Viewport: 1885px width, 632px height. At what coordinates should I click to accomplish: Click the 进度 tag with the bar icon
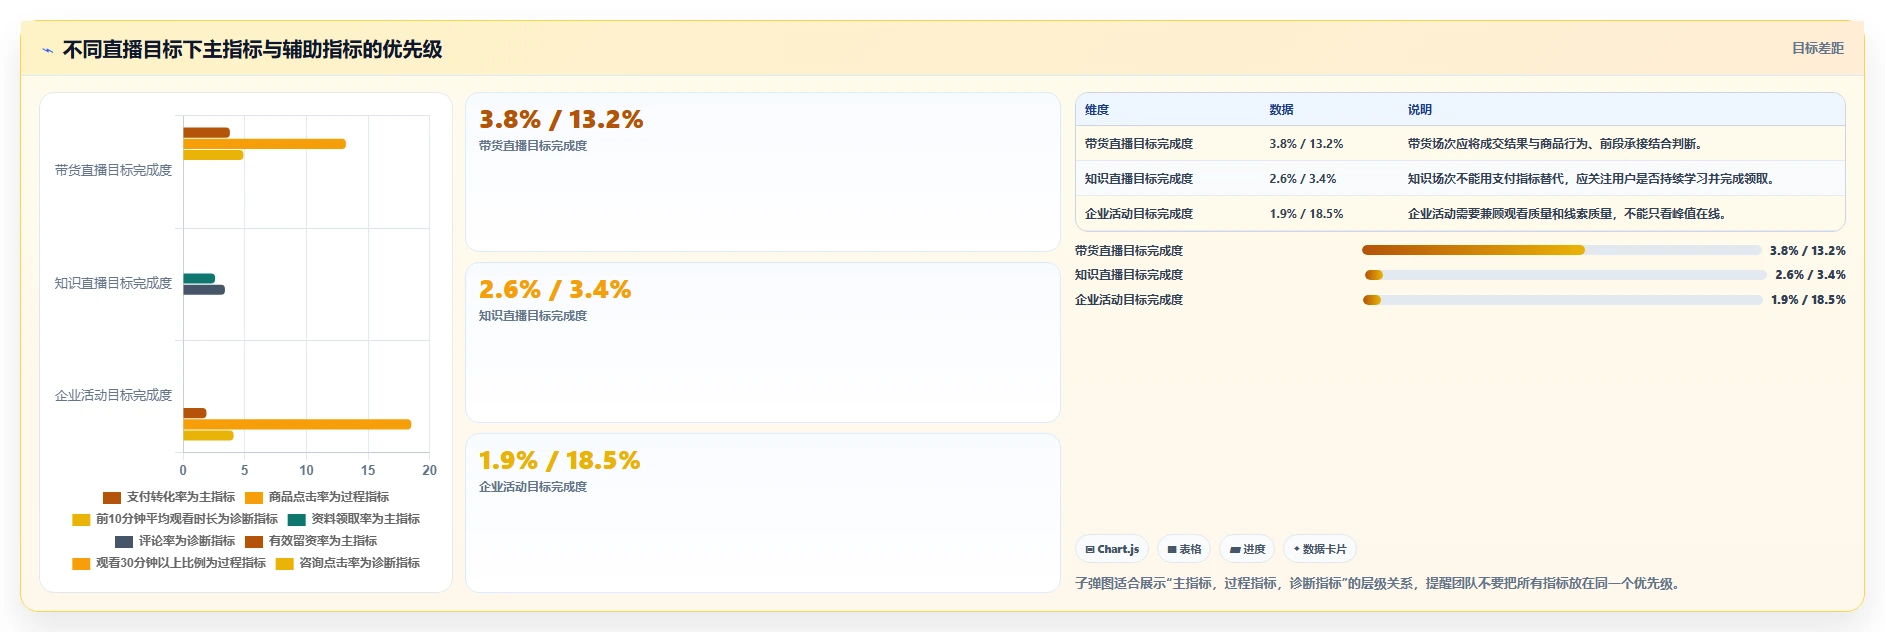pos(1247,549)
